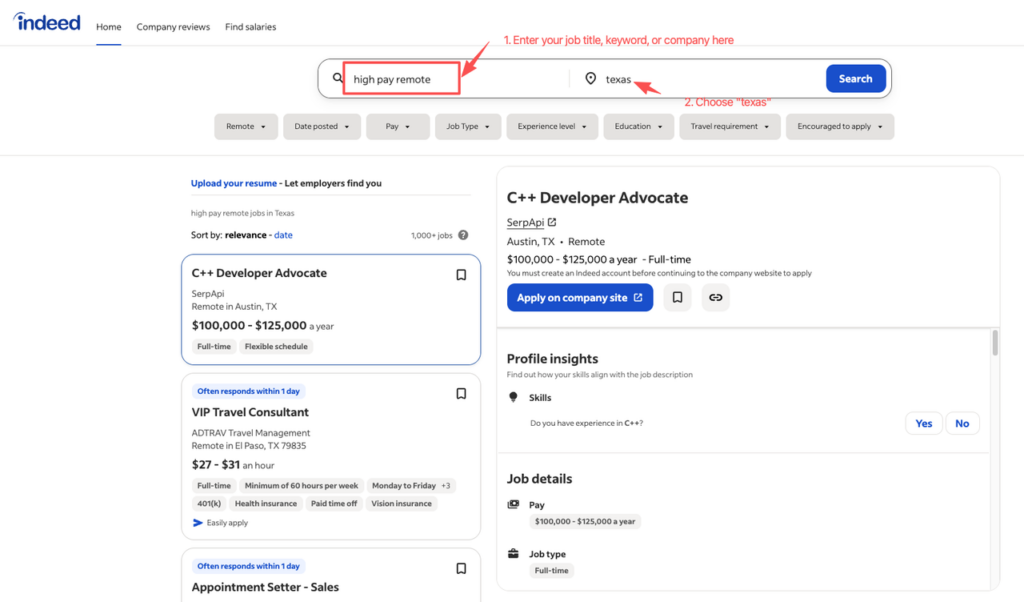Save the job using bookmark beside Apply button
1024x602 pixels.
click(x=677, y=297)
